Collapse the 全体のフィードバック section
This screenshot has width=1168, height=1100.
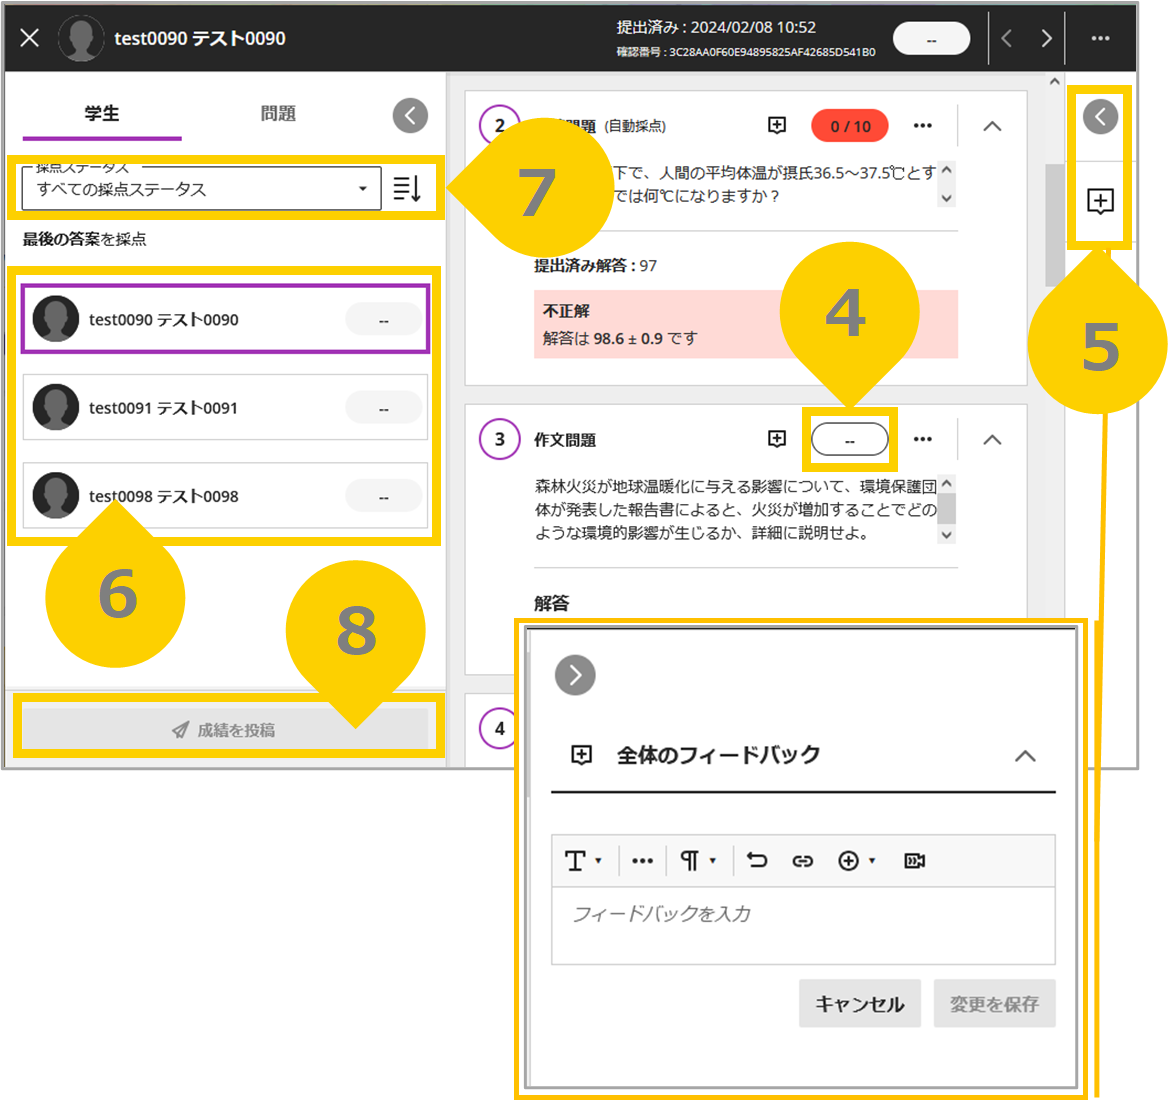(1026, 756)
